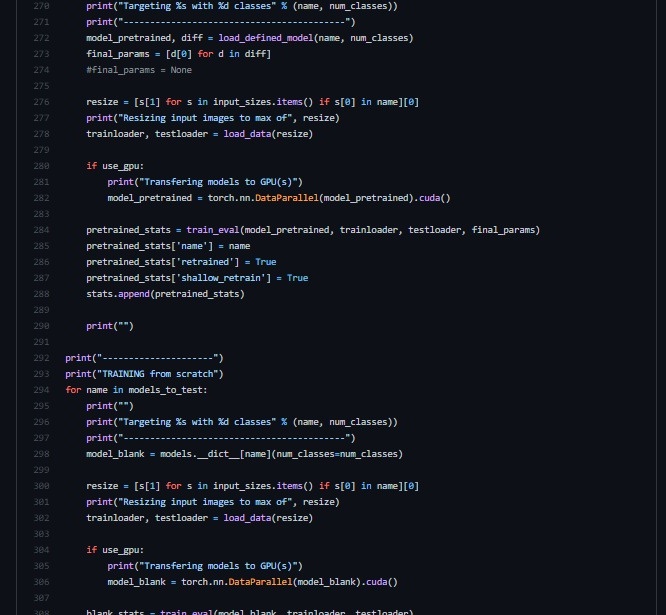Screen dimensions: 666x615
Task: Click 'for name in models_to_test:' line
Action: coord(136,390)
